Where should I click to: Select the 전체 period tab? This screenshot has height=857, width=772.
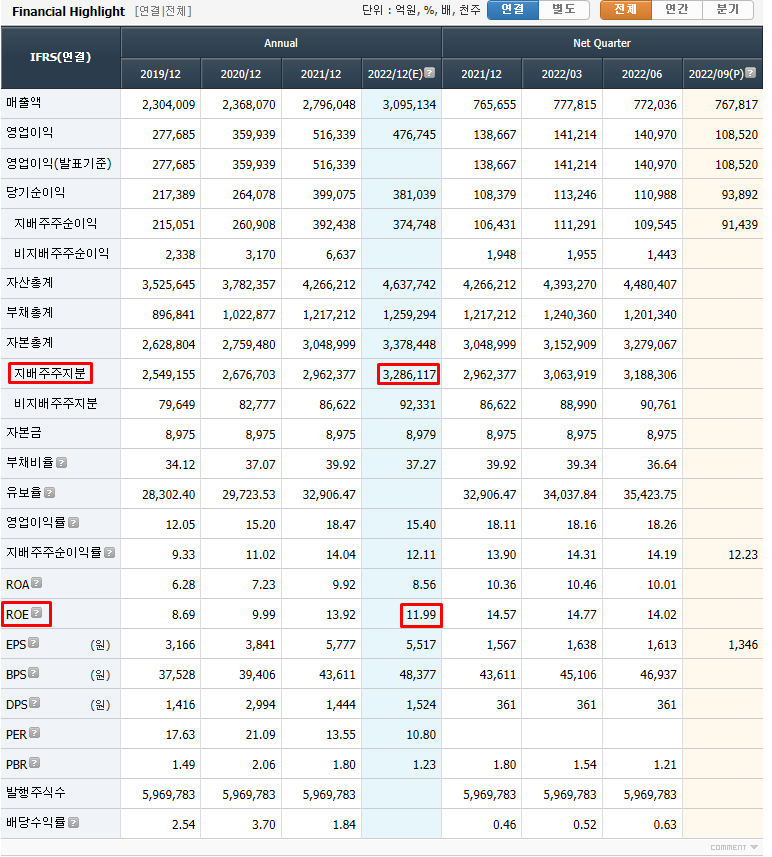pos(625,10)
